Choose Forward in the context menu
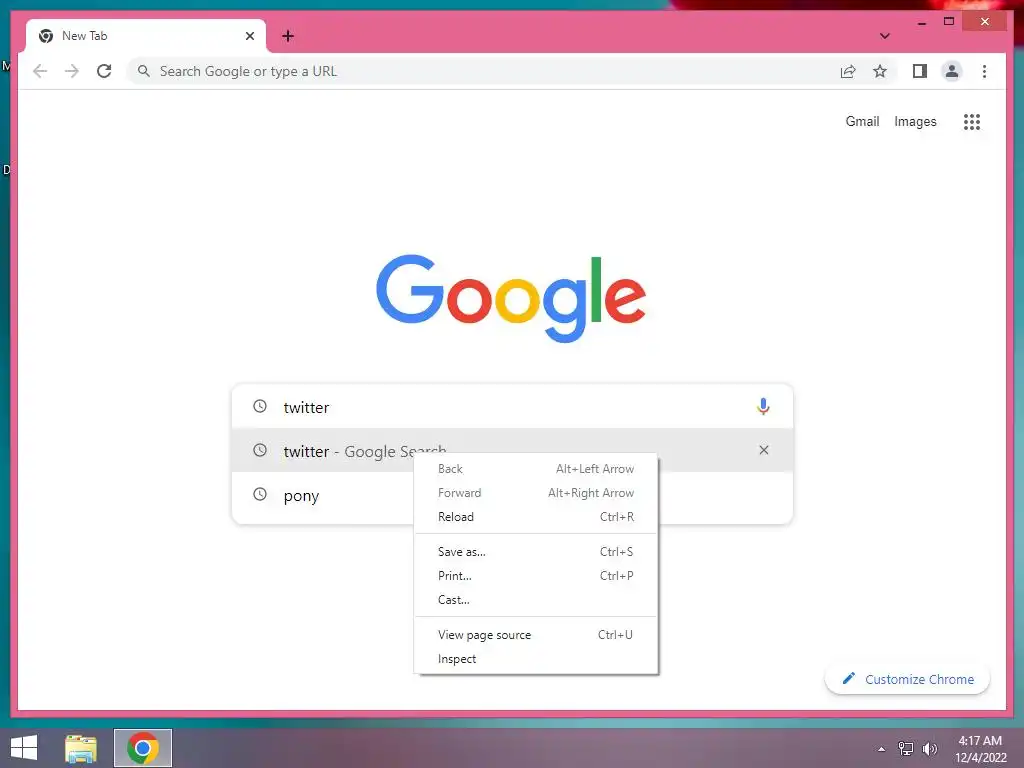 coord(536,493)
